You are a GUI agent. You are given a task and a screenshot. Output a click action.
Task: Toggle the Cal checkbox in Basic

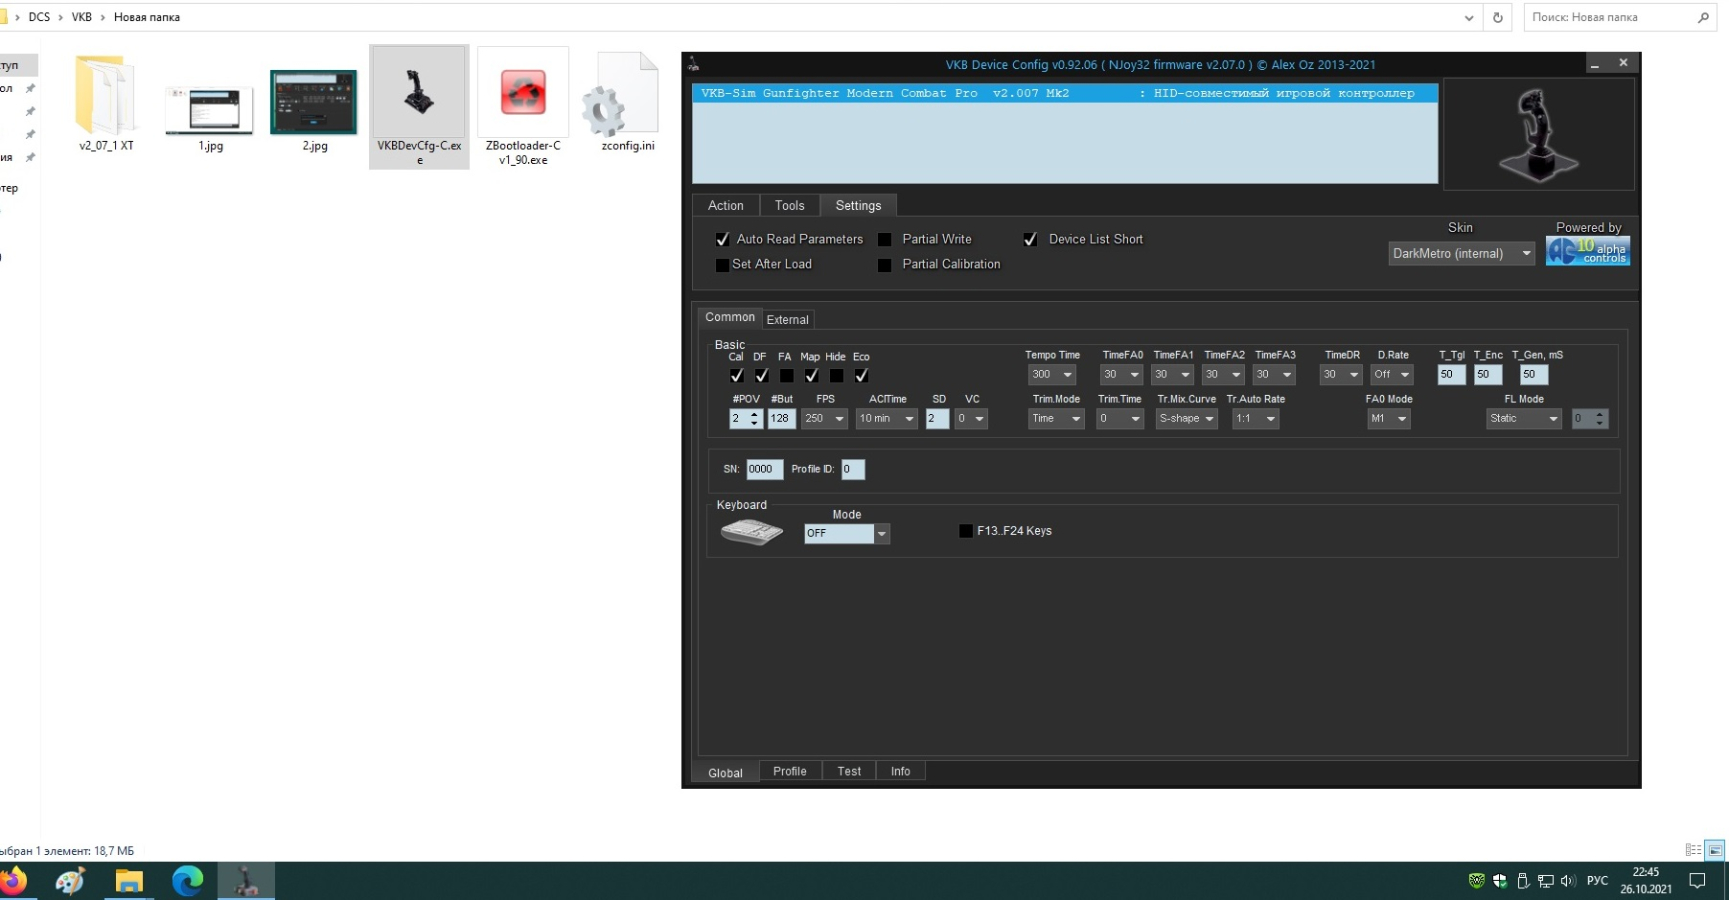tap(737, 376)
